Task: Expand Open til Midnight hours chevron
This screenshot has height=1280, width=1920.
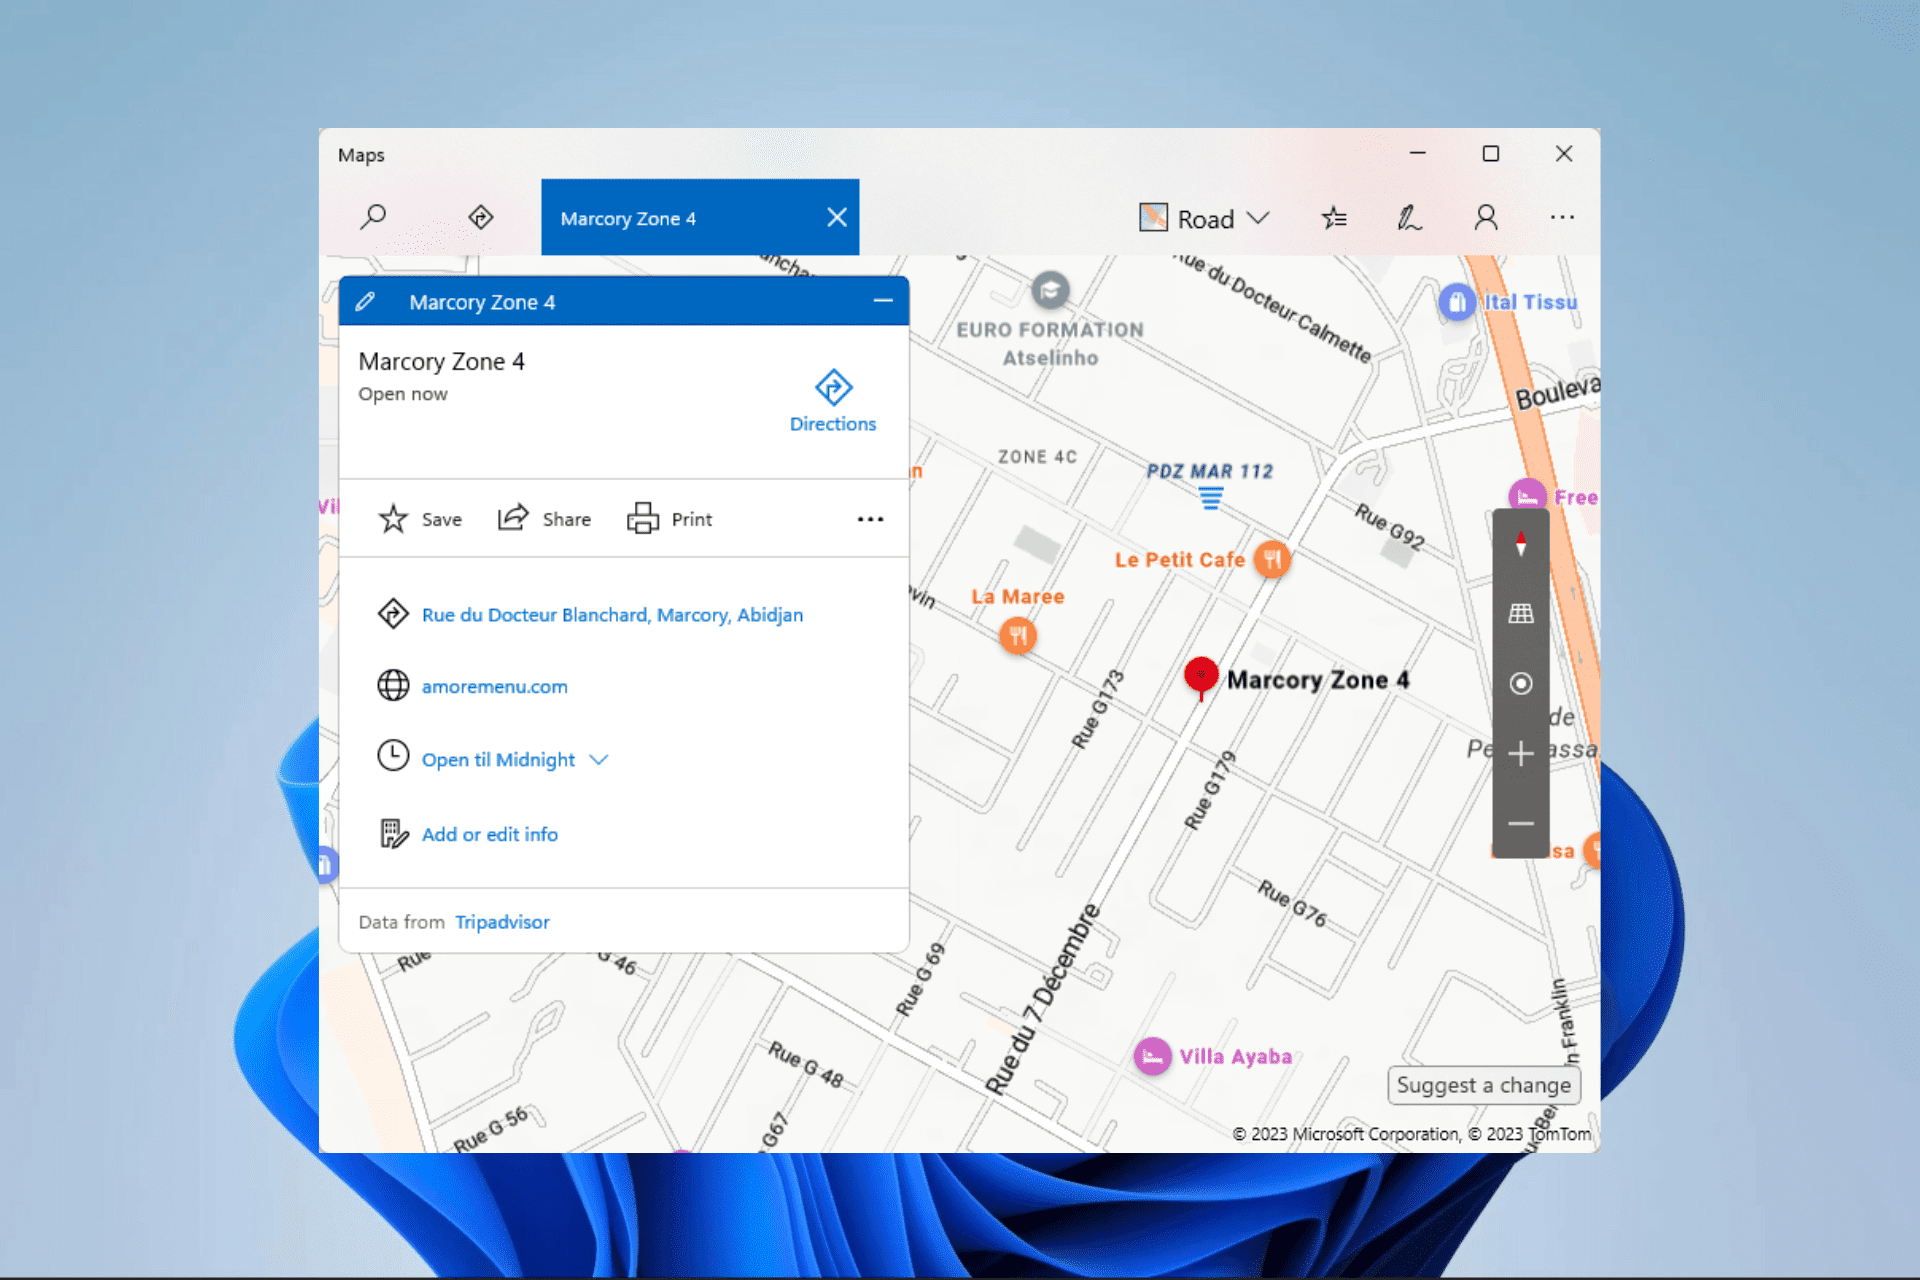Action: point(599,760)
